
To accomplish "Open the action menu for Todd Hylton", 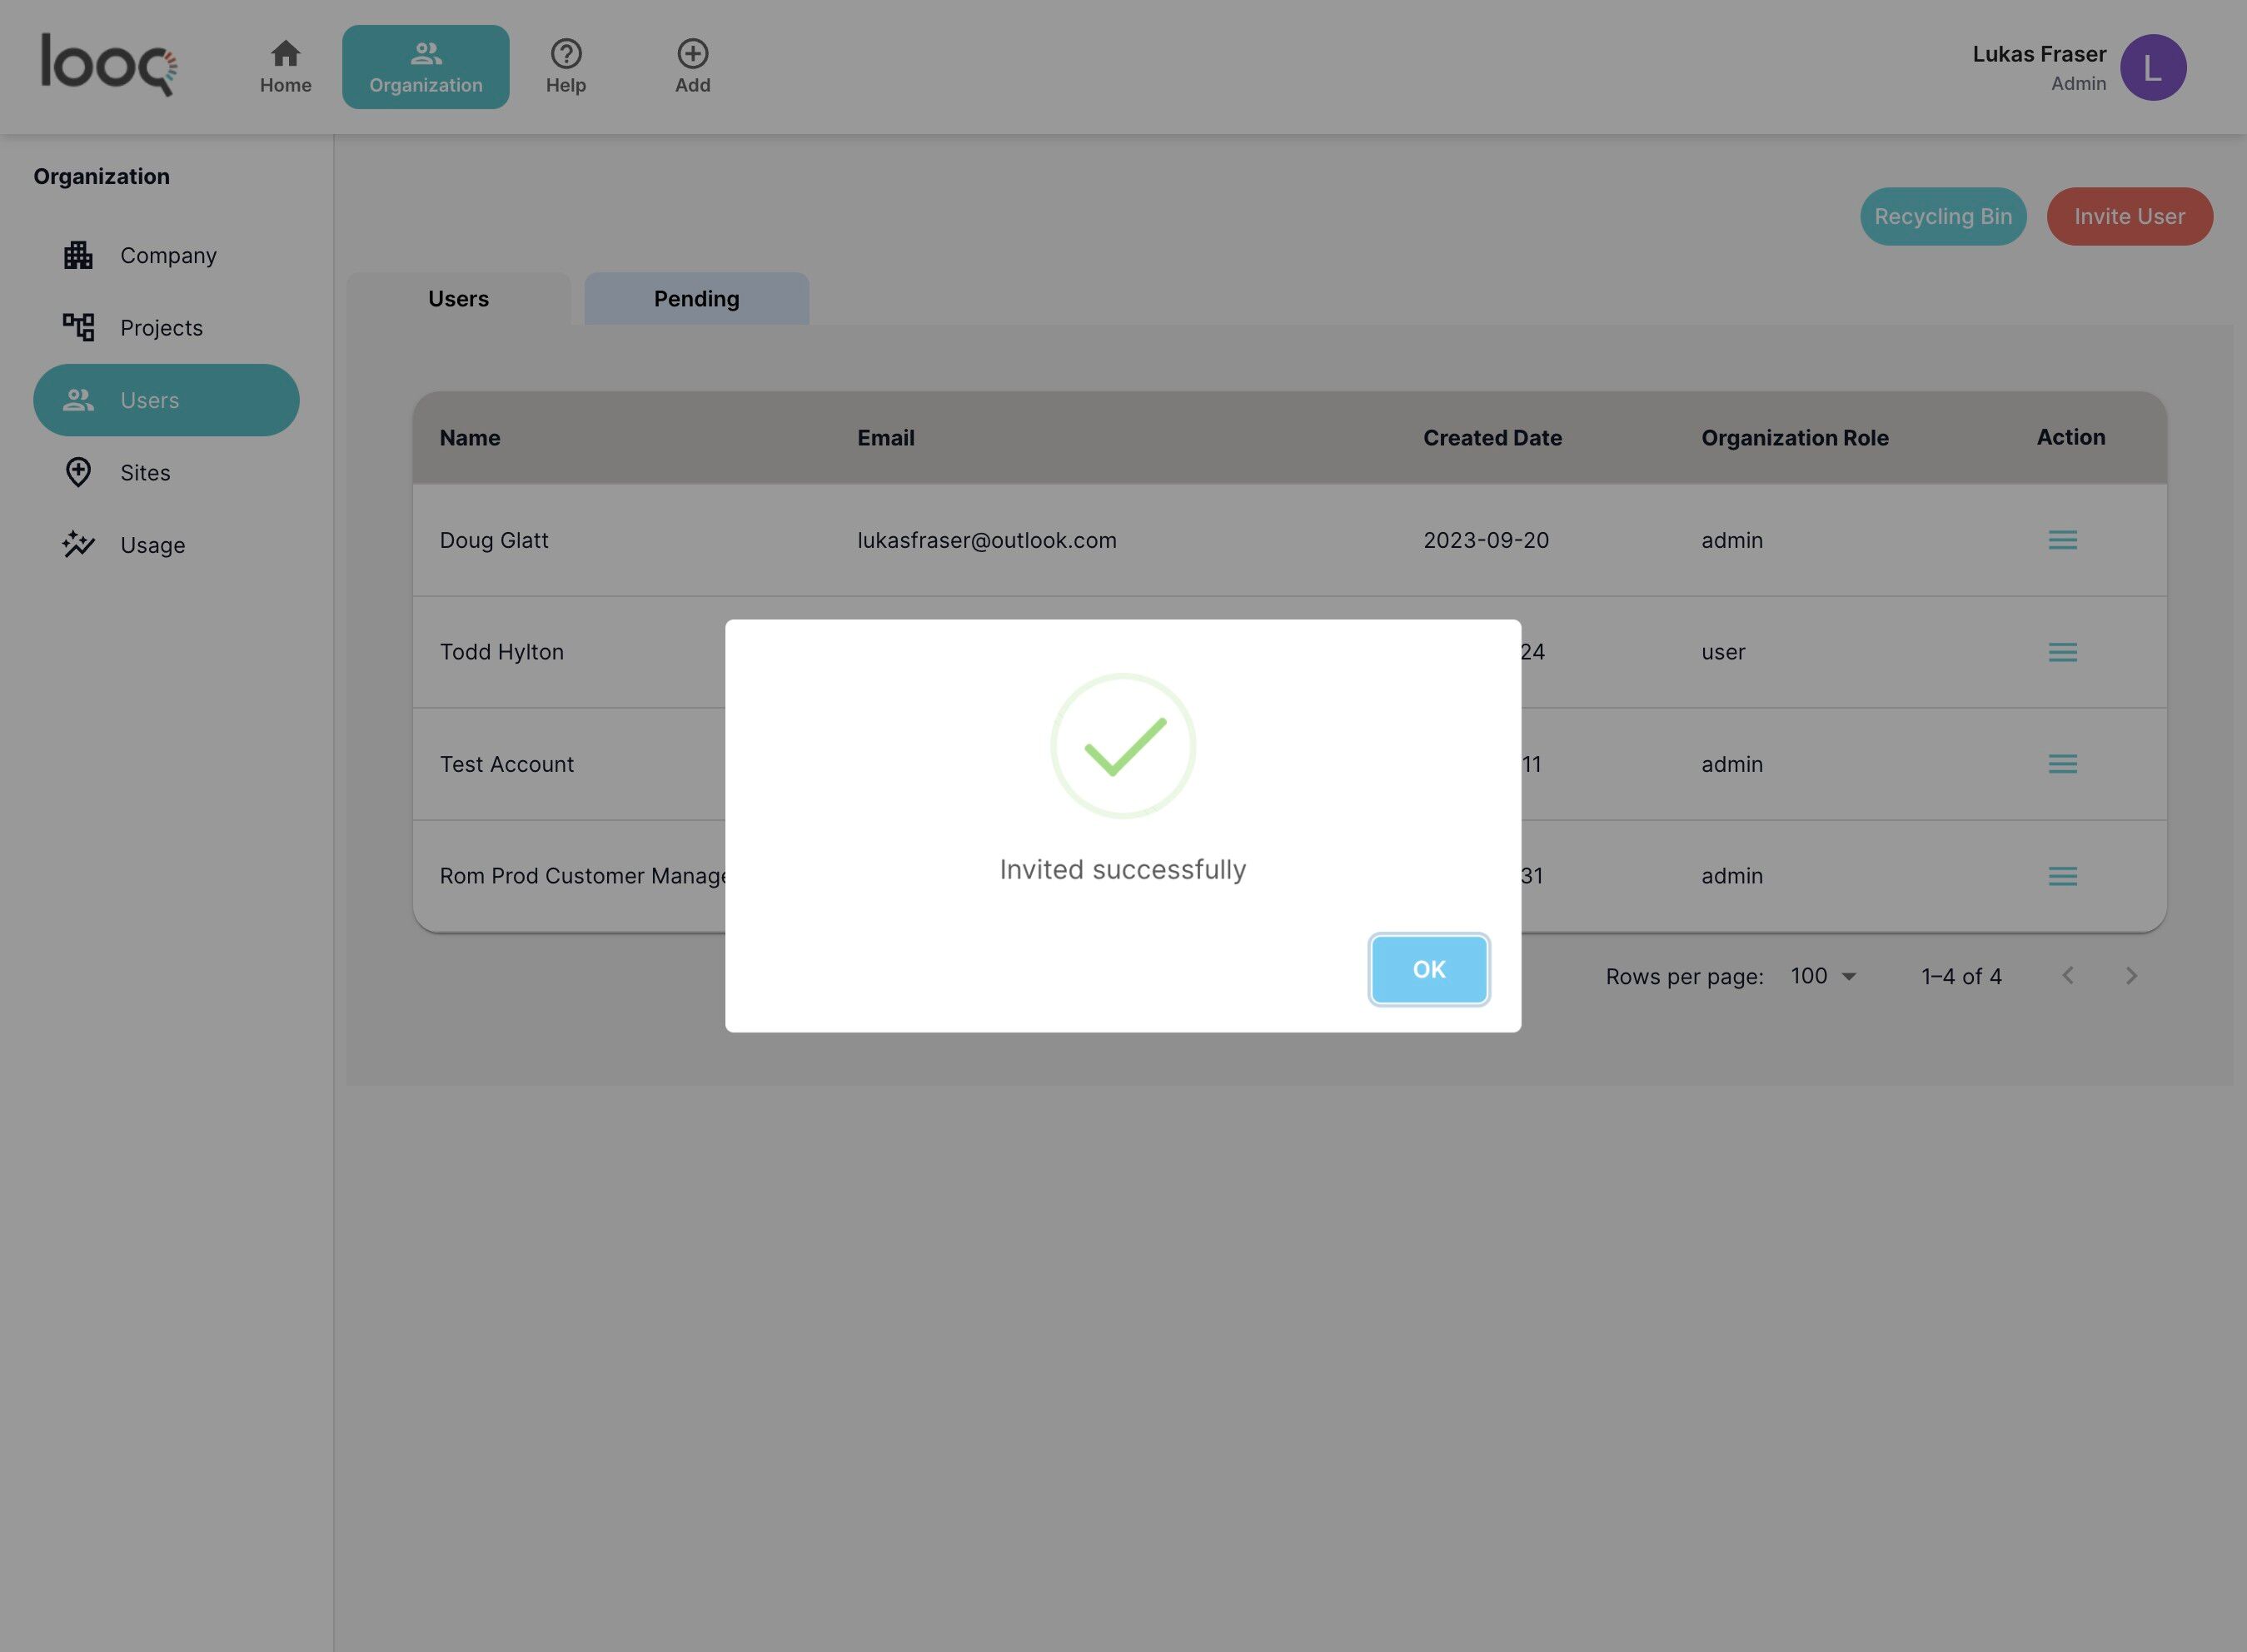I will click(2062, 652).
